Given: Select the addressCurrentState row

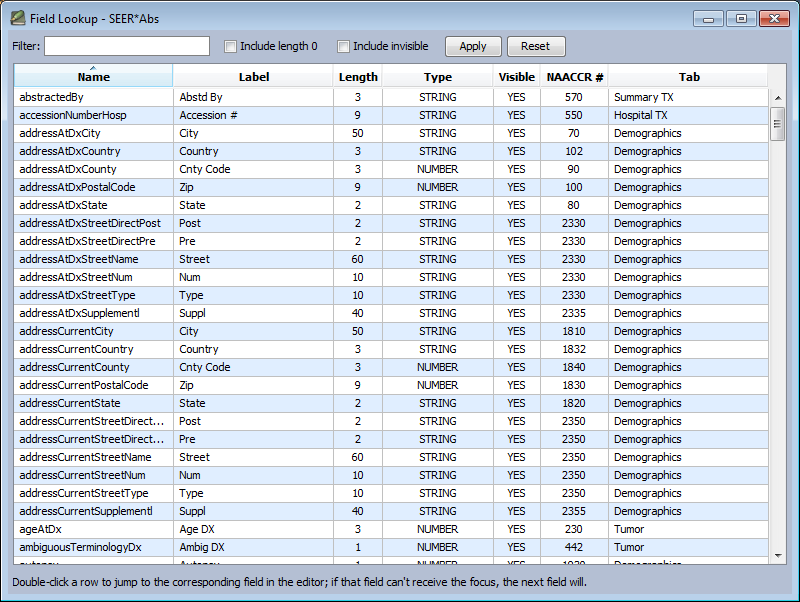Looking at the screenshot, I should (x=391, y=403).
